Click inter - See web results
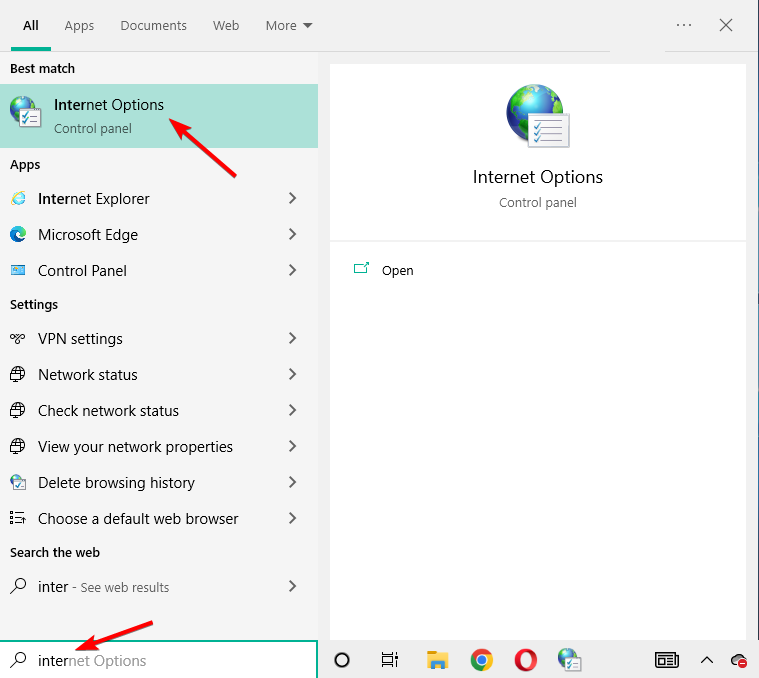759x678 pixels. click(159, 586)
